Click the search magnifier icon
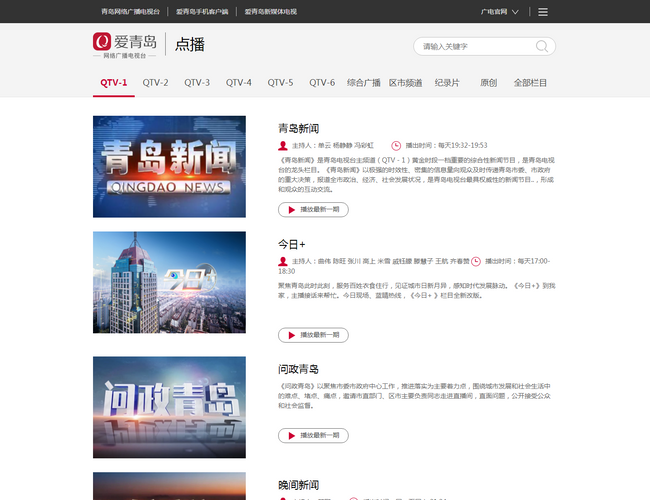This screenshot has height=500, width=650. tap(542, 46)
